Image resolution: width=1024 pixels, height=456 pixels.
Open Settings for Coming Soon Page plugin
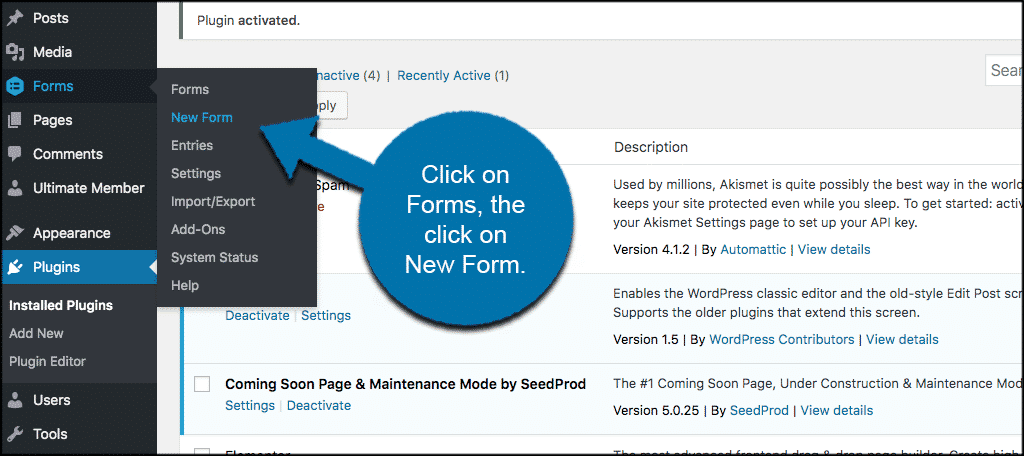point(250,406)
